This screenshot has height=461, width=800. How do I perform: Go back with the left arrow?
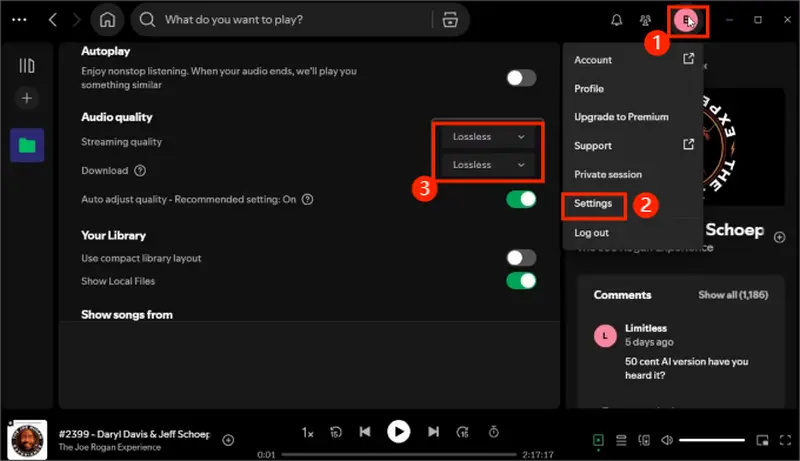pos(53,20)
